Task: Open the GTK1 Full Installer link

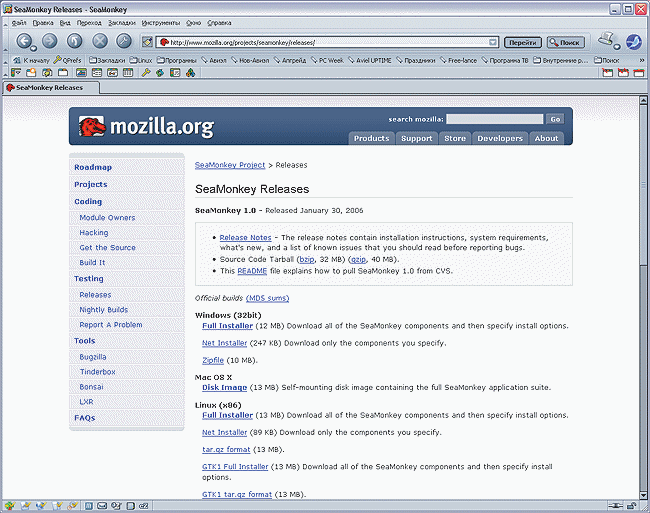Action: 235,467
